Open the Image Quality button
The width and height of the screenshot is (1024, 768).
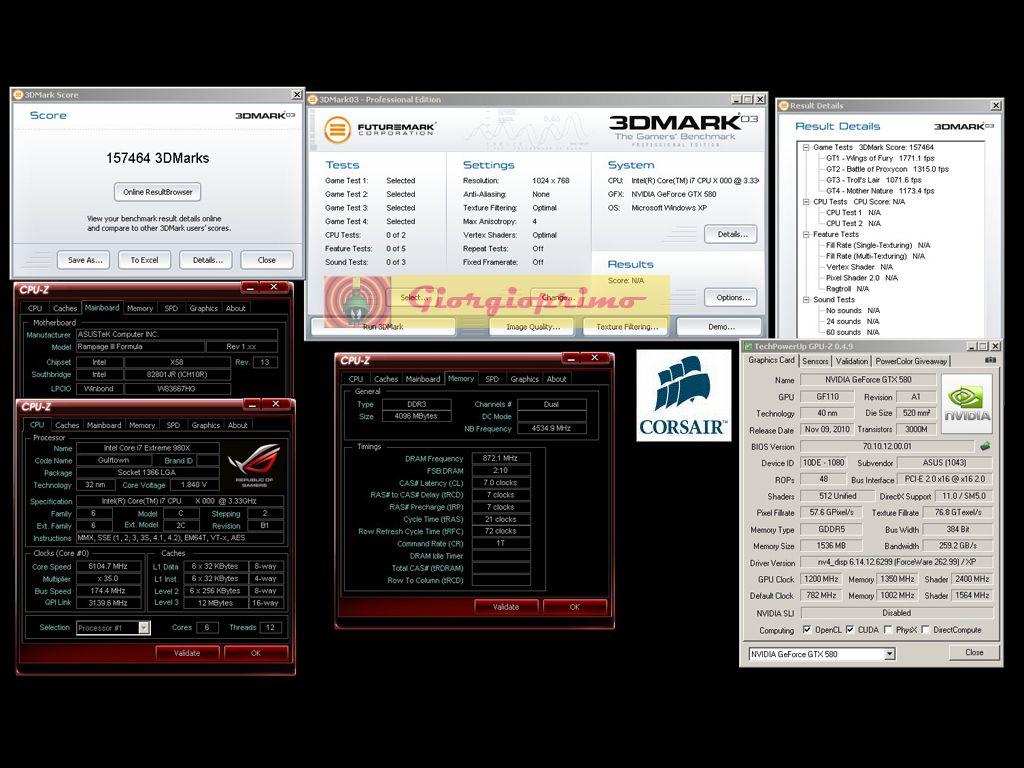coord(532,327)
